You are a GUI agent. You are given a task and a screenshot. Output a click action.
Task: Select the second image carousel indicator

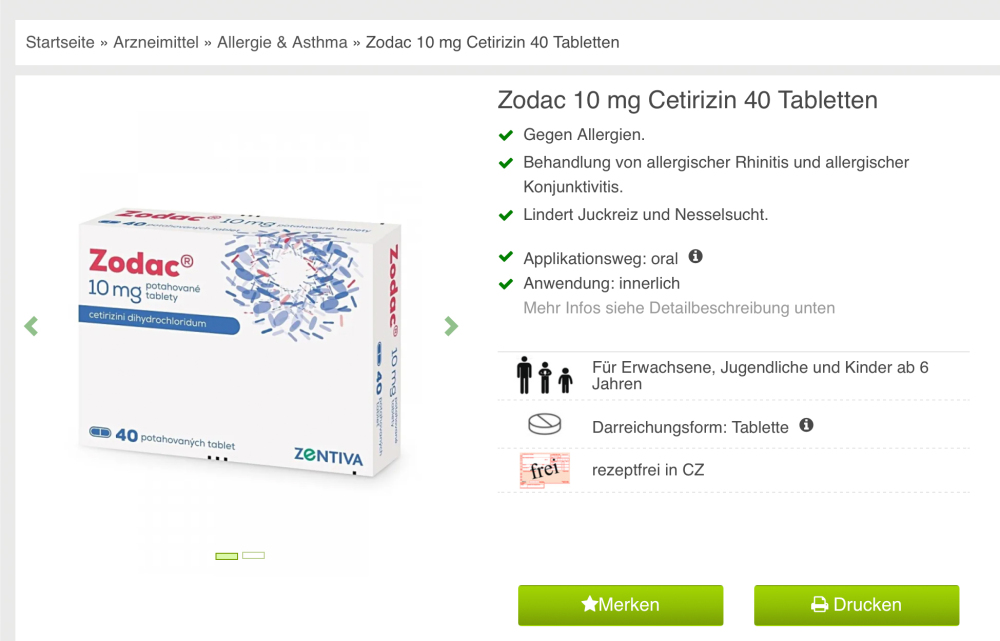[x=253, y=556]
